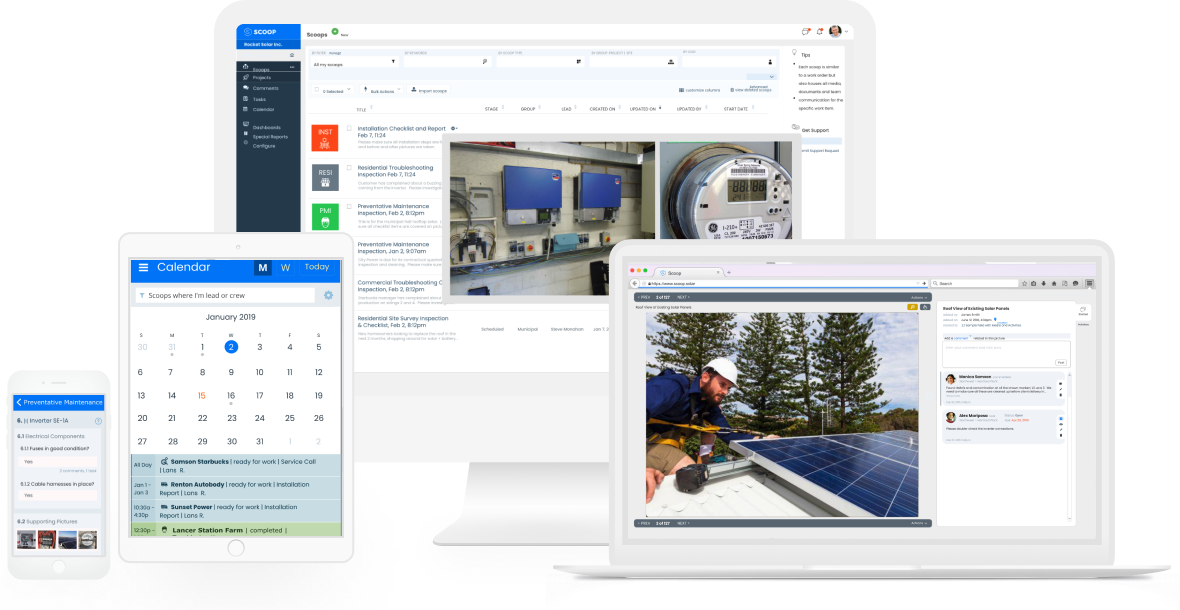
Task: Click browser back arrow in laptop window
Action: click(x=634, y=284)
